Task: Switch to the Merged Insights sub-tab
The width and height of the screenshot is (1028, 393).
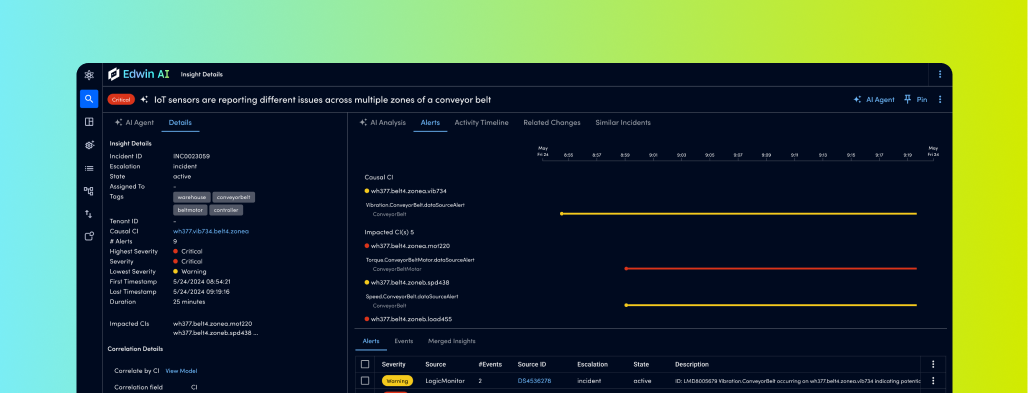Action: tap(452, 341)
